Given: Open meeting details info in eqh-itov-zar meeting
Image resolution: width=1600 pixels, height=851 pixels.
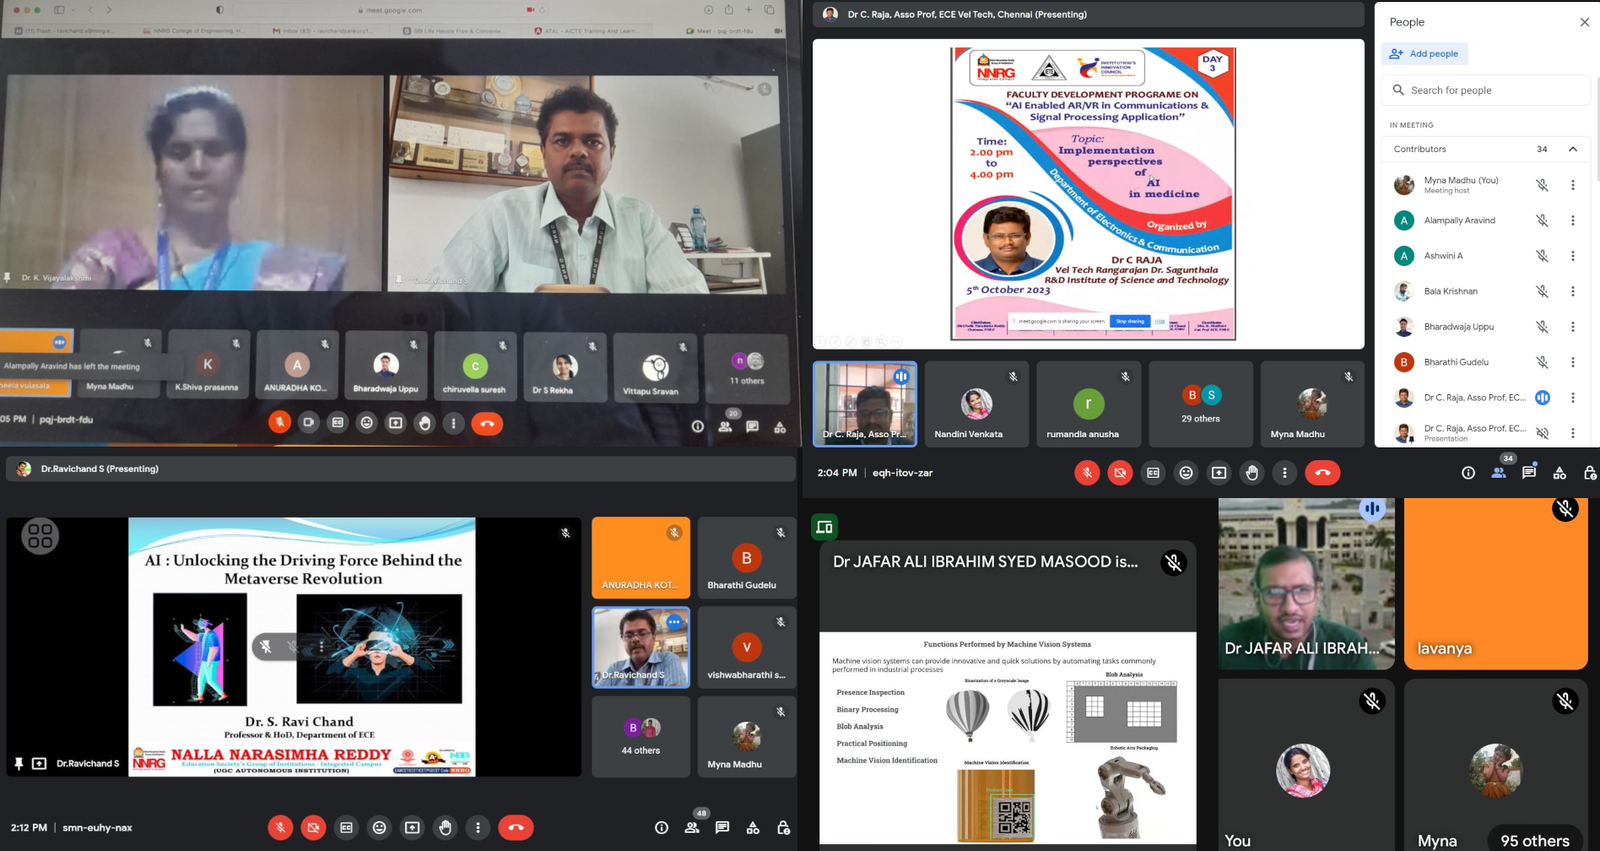Looking at the screenshot, I should [1468, 473].
